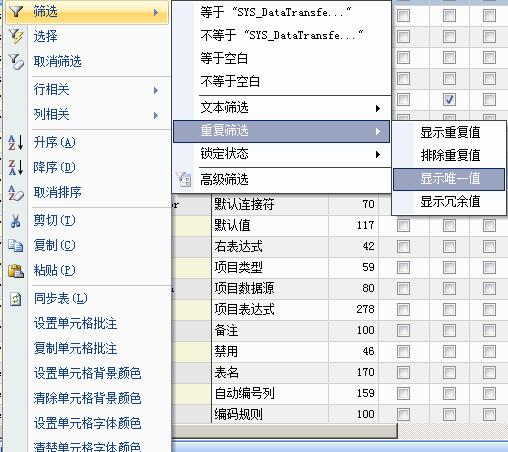Click the clipboard icon for 粘贴
508x452 pixels.
pyautogui.click(x=16, y=271)
